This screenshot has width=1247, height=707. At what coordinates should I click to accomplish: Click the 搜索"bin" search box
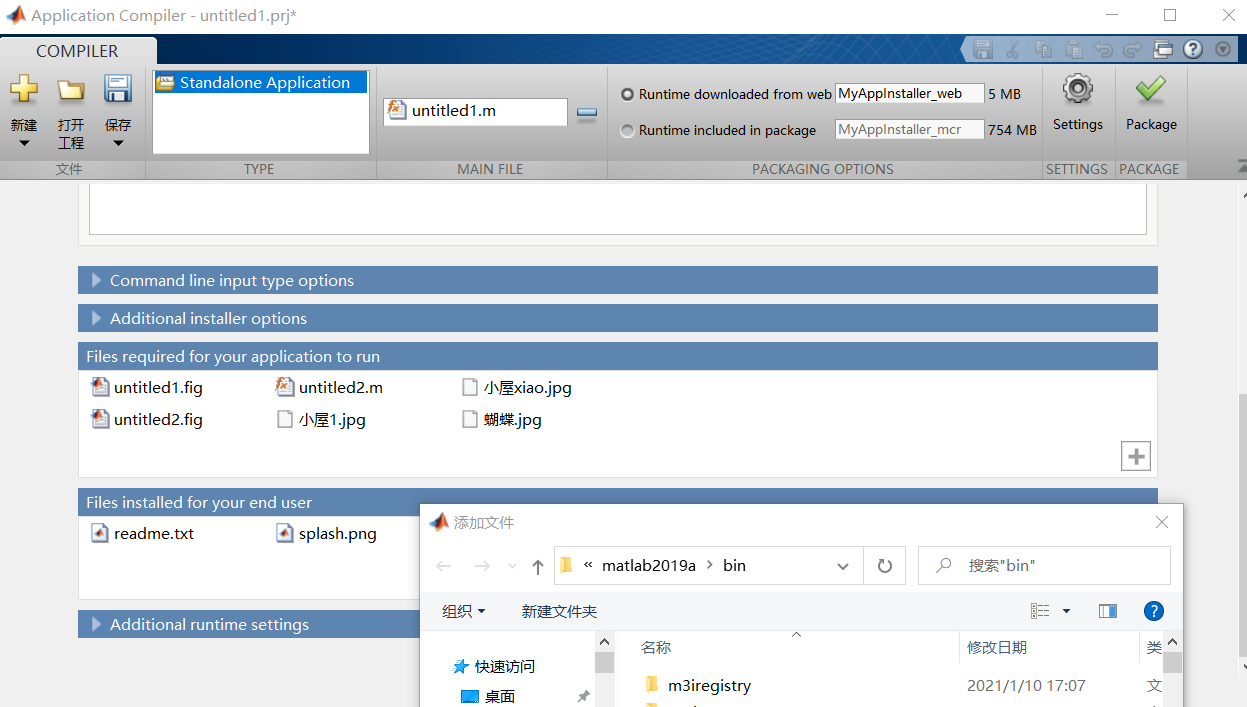[x=1044, y=565]
